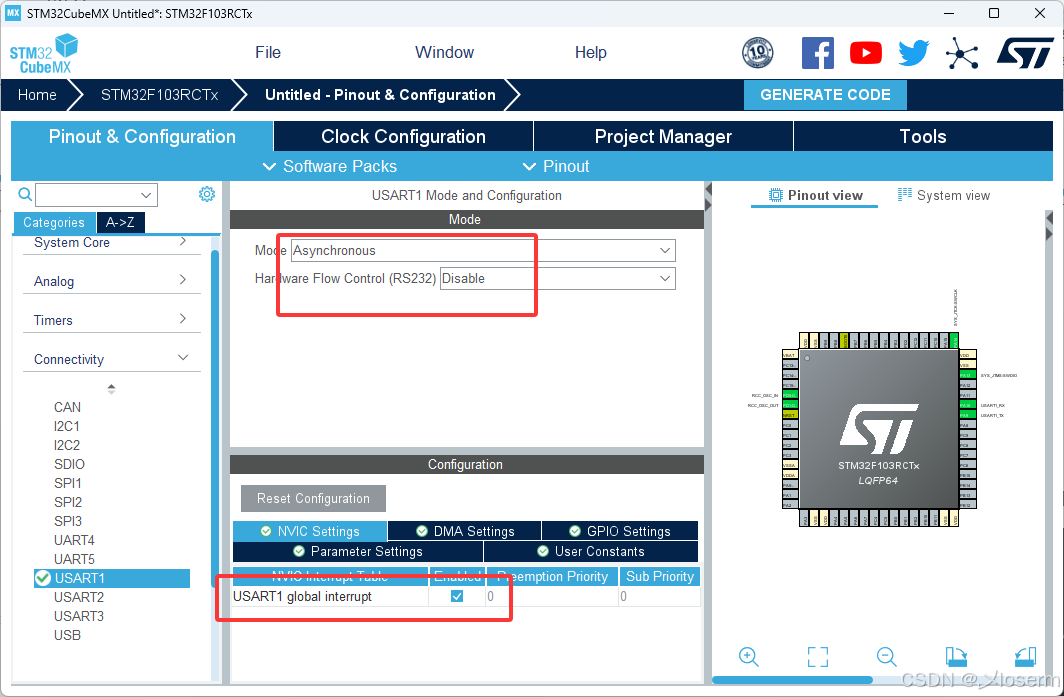Click the pinout view horizontal scrollbar
Viewport: 1064px width, 697px height.
[x=792, y=679]
